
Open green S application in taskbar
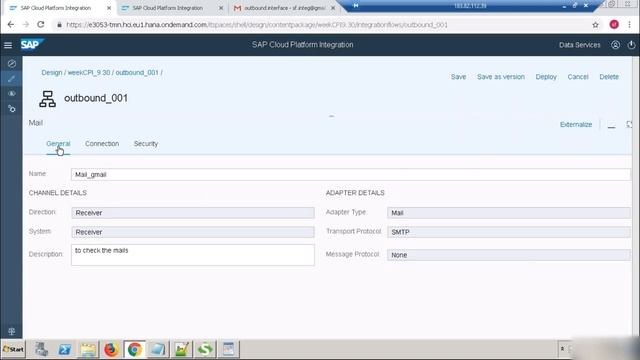[205, 349]
